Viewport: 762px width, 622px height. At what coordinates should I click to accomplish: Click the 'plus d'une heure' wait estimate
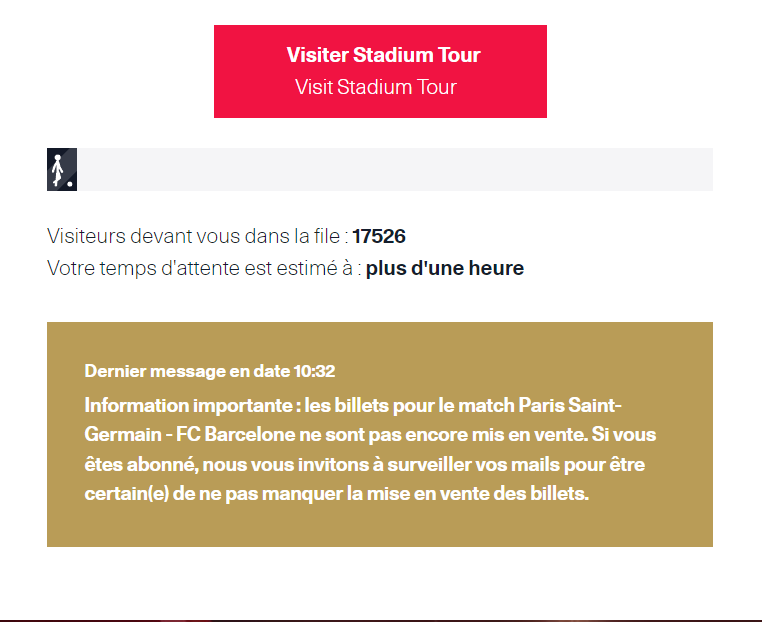[x=445, y=268]
